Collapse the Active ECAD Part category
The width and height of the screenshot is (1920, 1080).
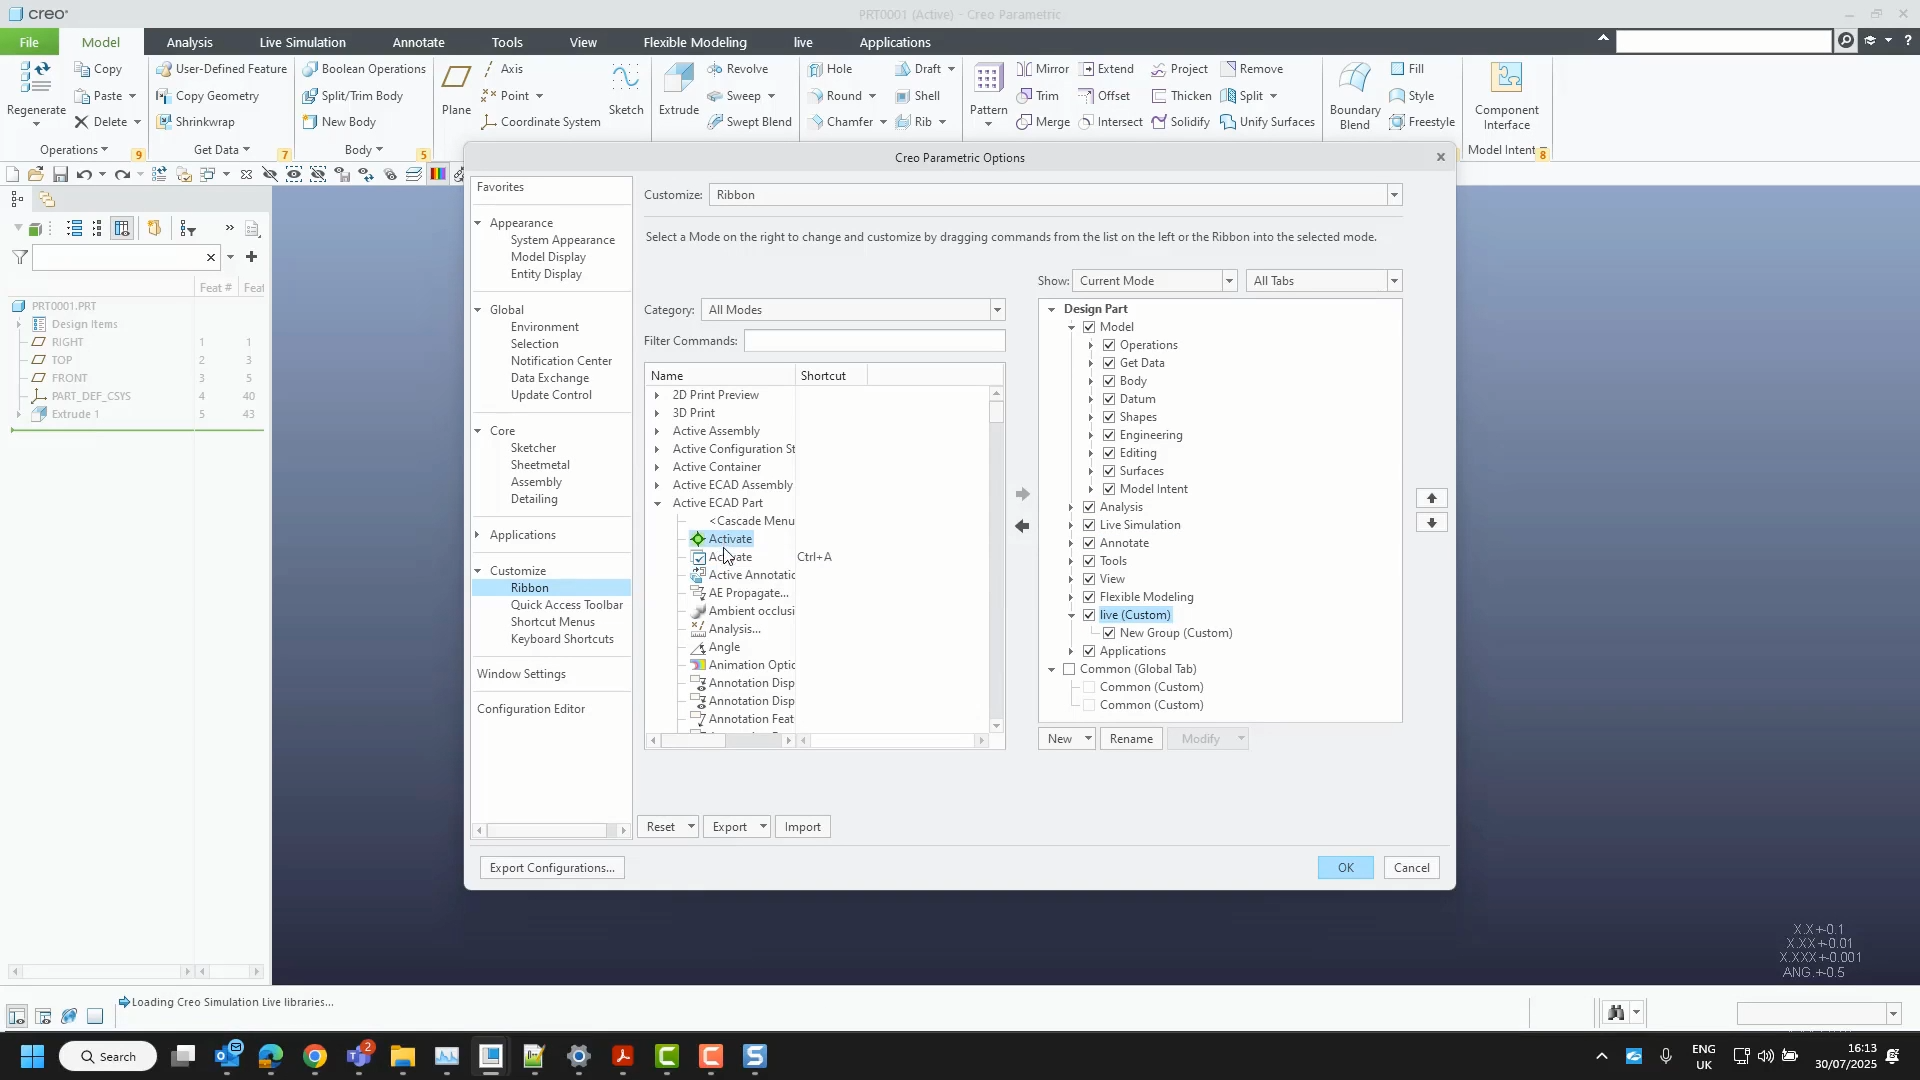657,503
